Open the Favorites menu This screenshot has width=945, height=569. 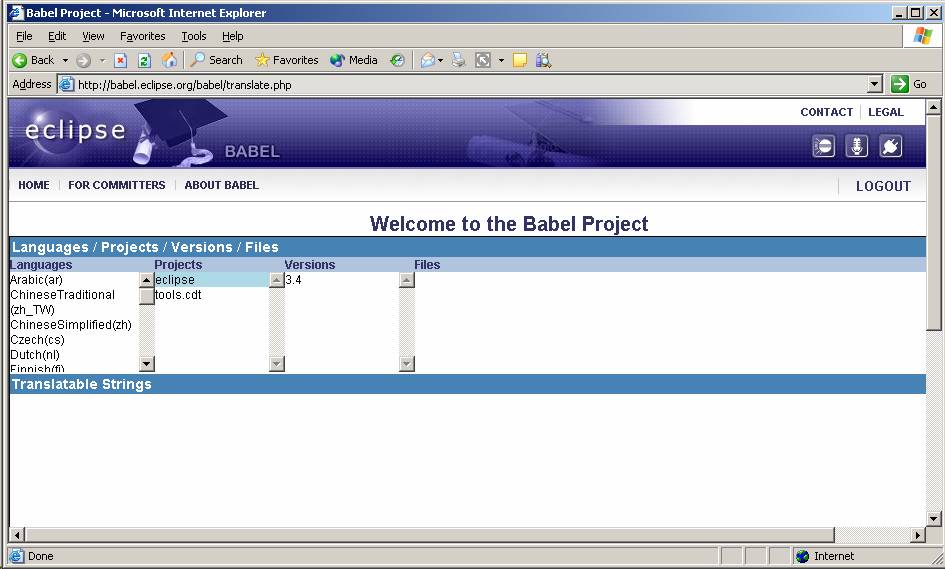143,36
